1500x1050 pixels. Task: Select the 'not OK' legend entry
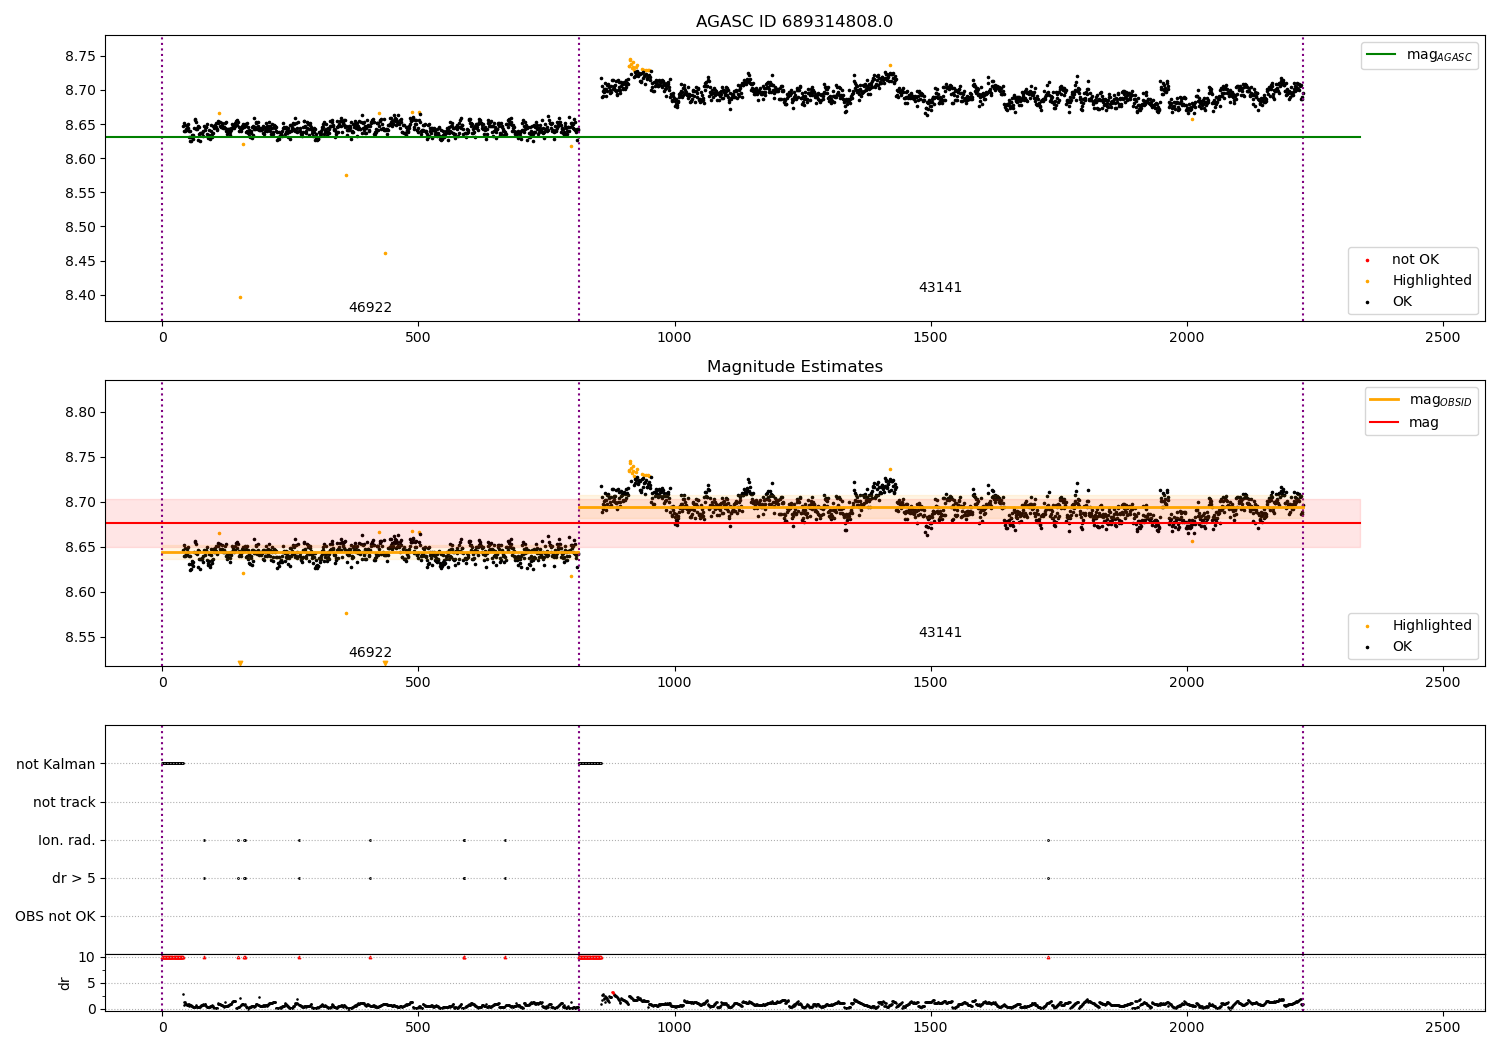point(1415,260)
